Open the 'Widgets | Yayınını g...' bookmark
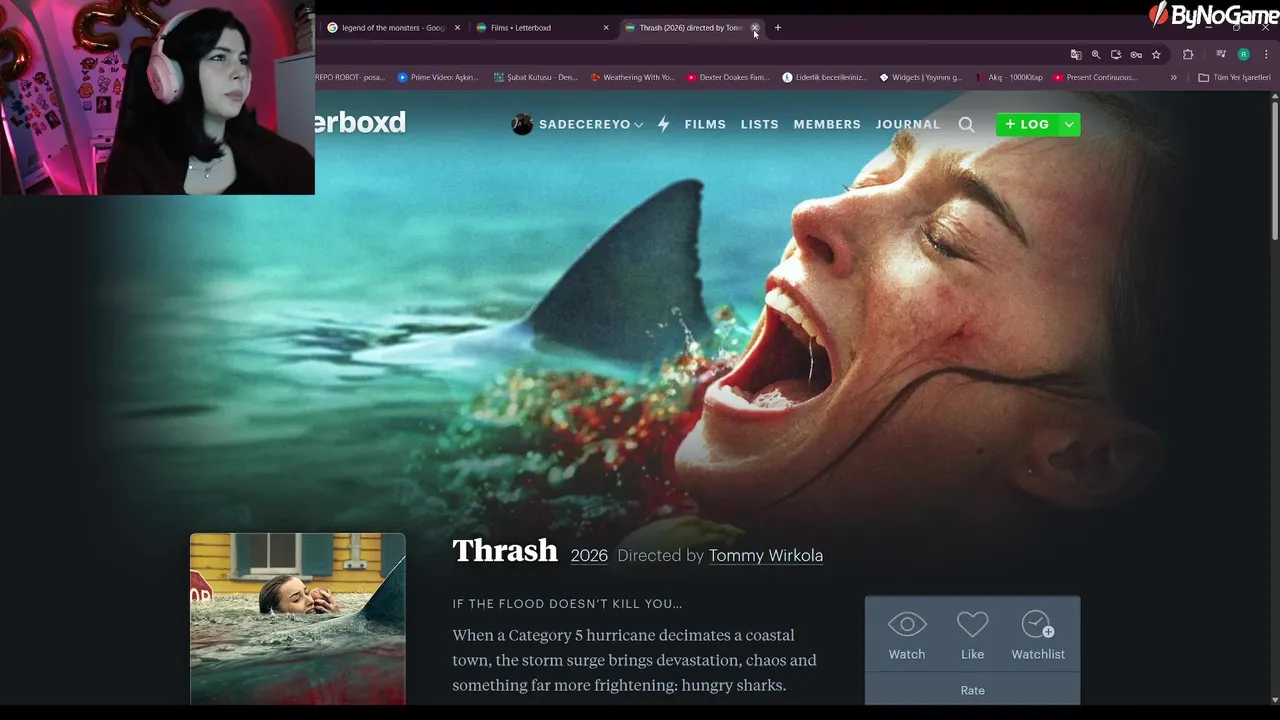Viewport: 1280px width, 720px height. [920, 77]
